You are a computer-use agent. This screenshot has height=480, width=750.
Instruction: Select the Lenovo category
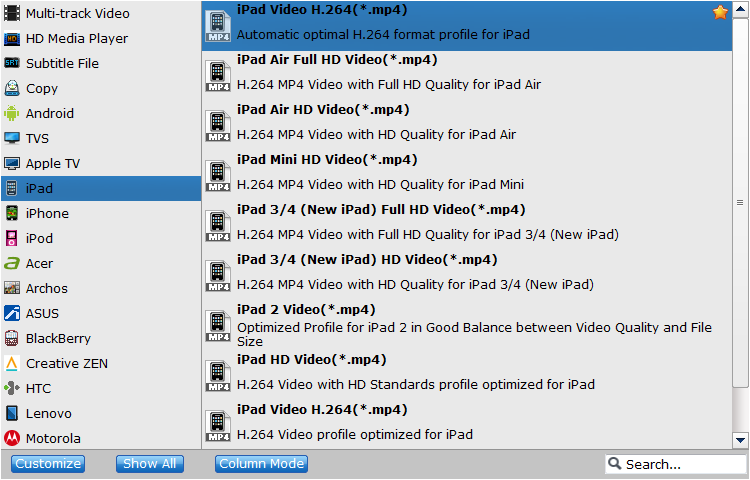point(101,413)
